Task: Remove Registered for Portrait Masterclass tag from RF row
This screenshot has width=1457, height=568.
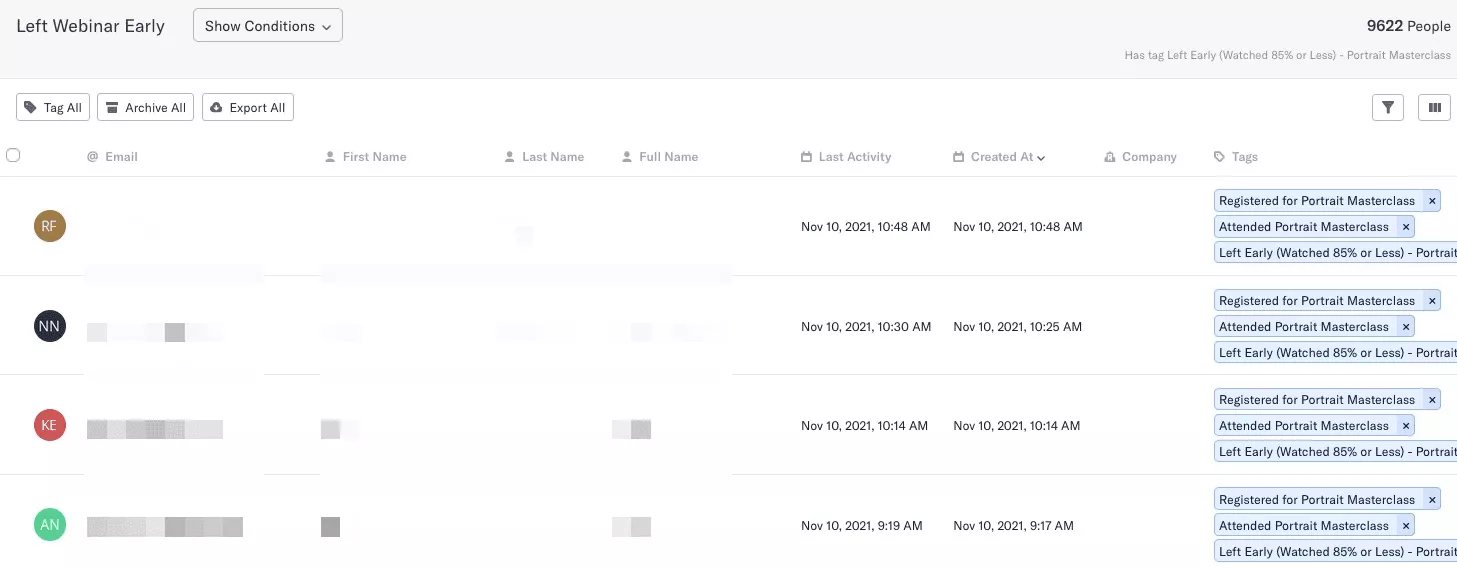Action: point(1432,201)
